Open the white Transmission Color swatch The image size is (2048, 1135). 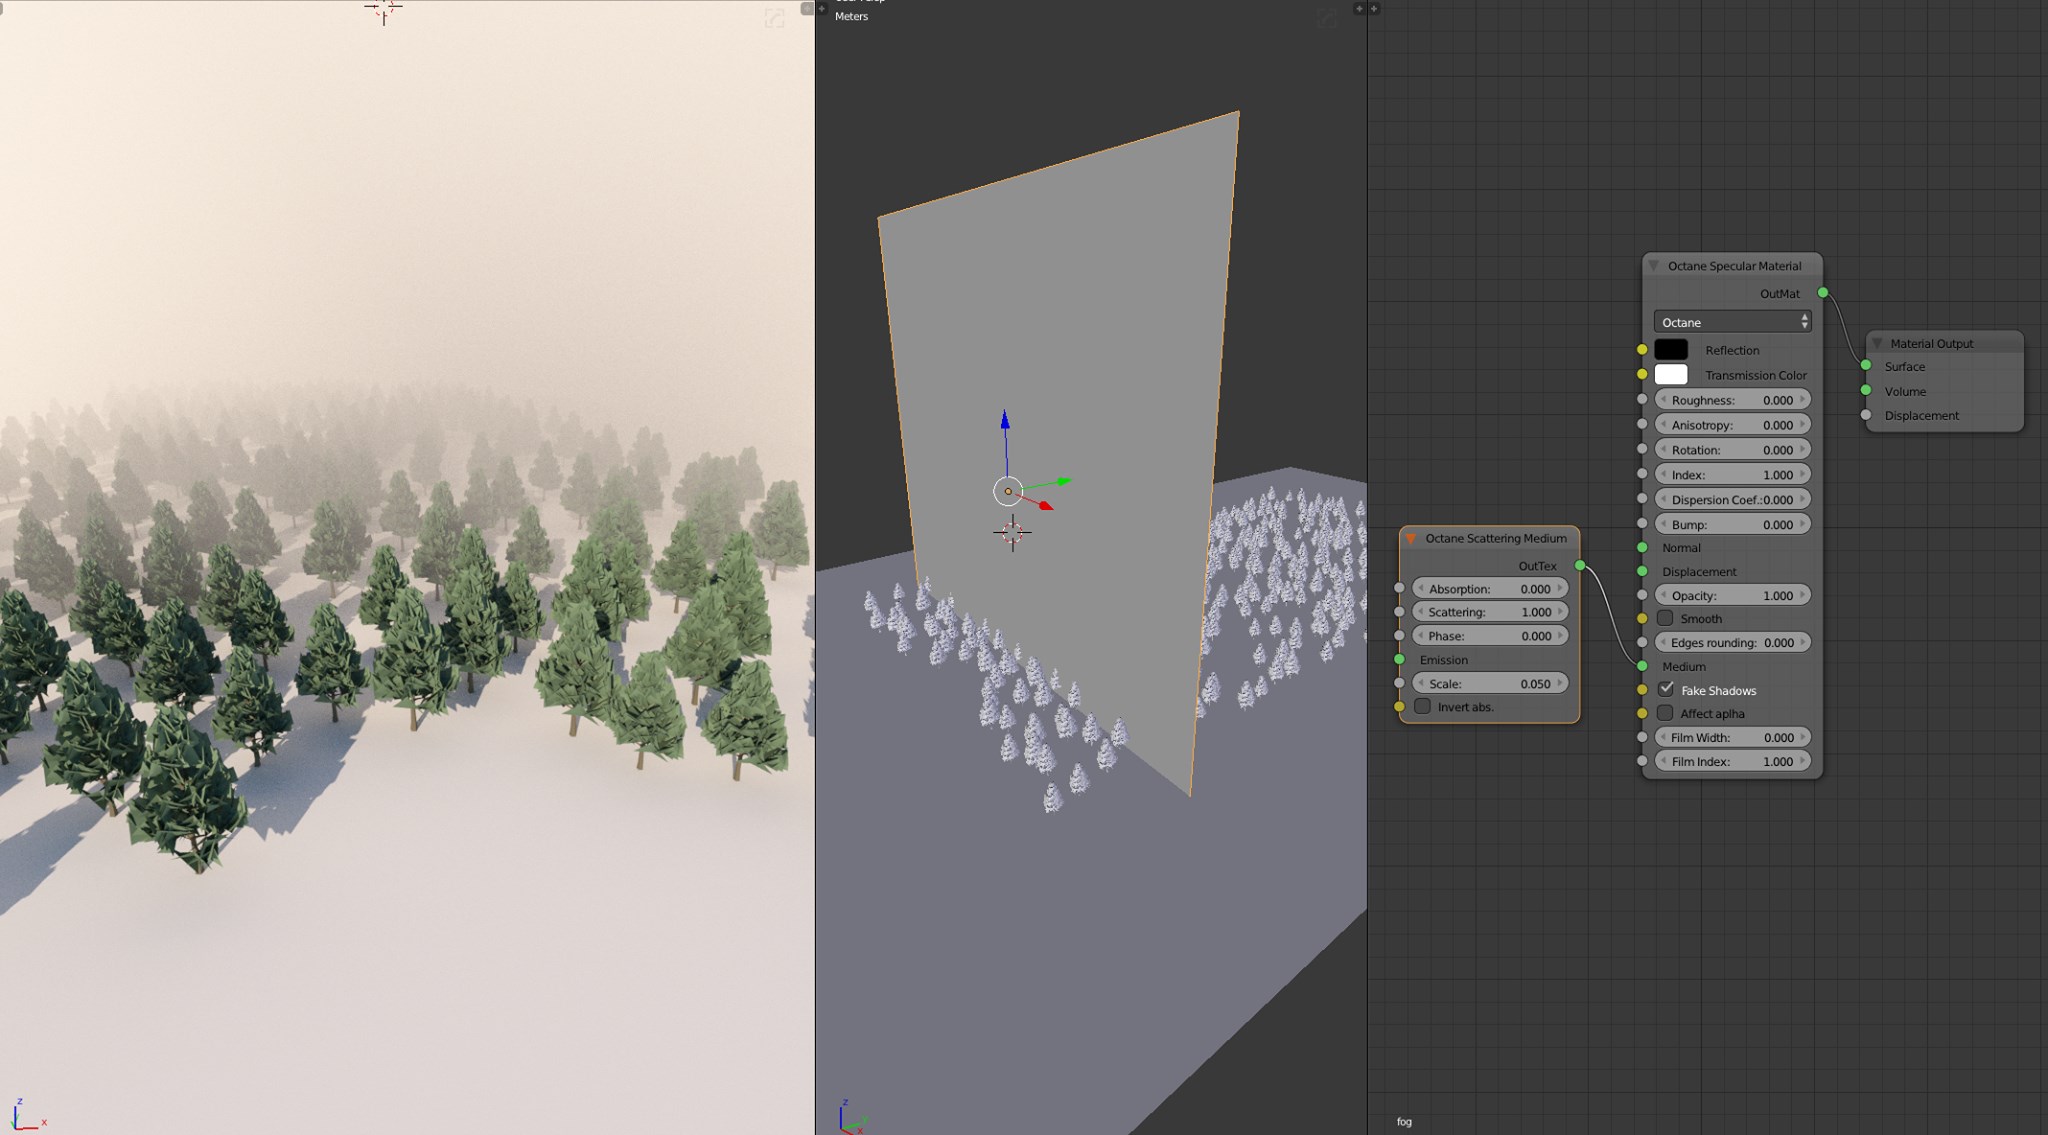(1671, 375)
